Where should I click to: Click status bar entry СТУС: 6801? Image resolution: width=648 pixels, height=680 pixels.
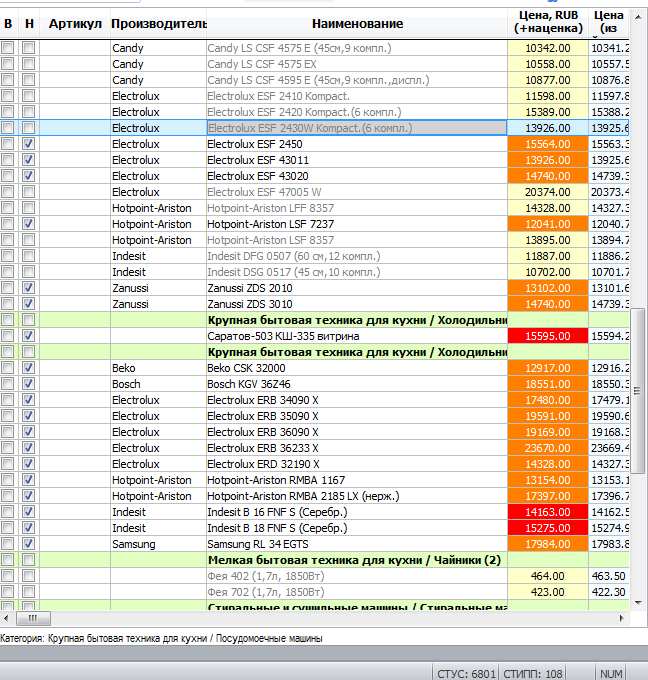[x=466, y=673]
